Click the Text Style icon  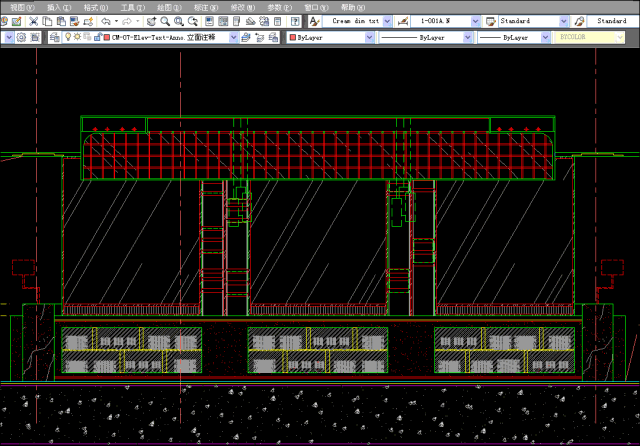point(314,21)
